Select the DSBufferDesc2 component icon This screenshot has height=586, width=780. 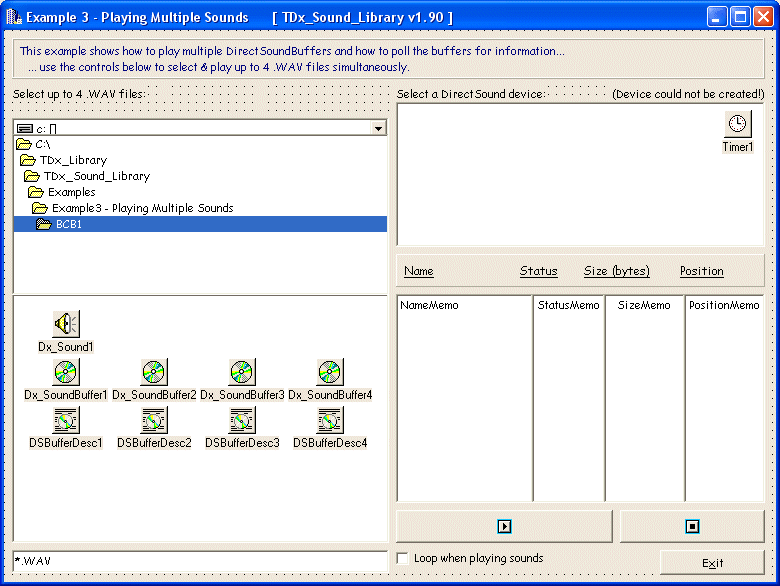154,420
